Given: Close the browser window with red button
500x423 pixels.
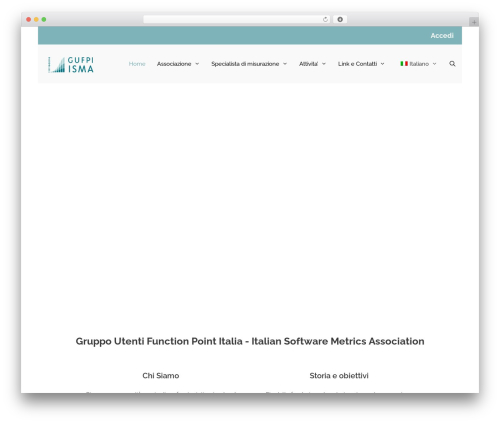Looking at the screenshot, I should (29, 20).
